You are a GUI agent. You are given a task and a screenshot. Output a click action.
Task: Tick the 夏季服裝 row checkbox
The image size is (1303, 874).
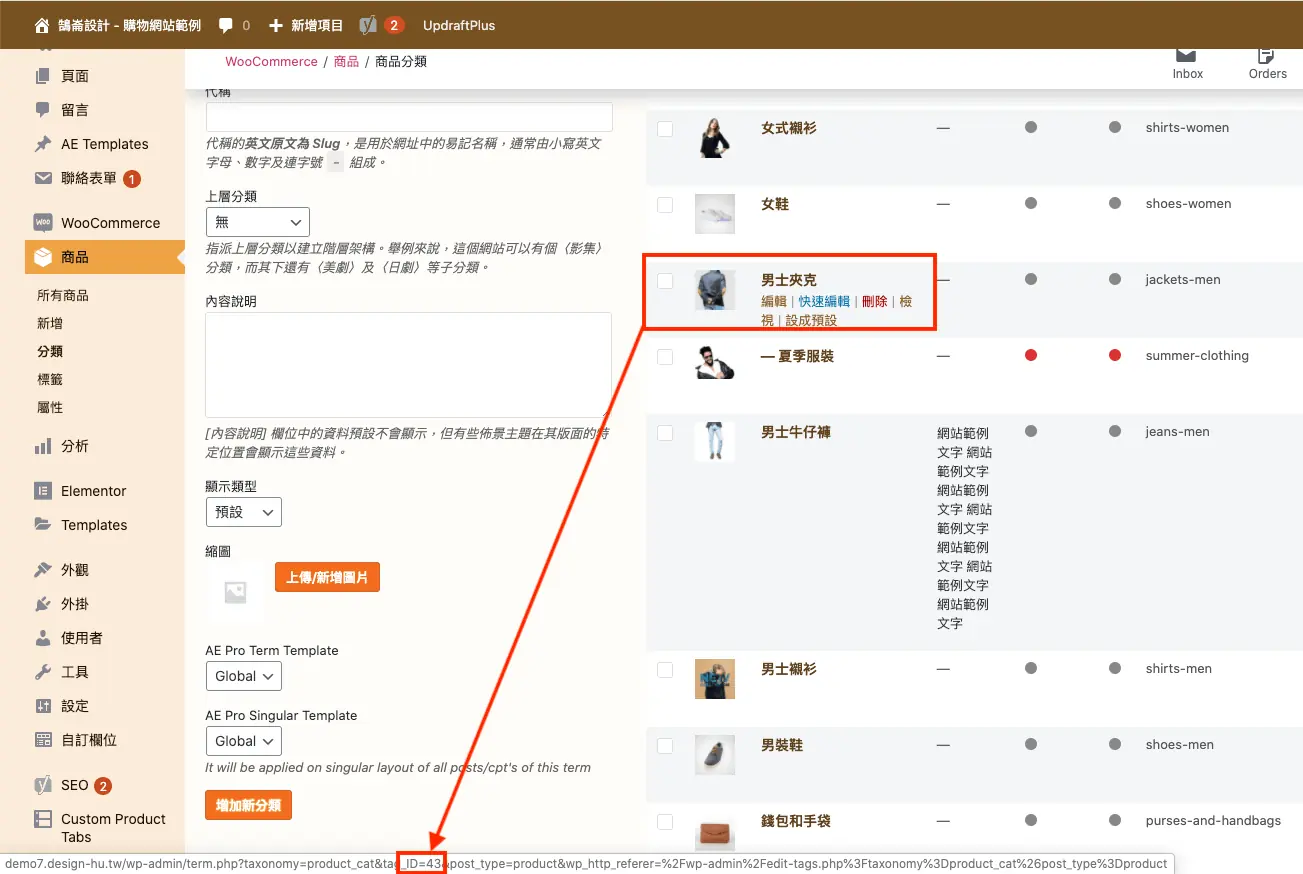point(665,357)
